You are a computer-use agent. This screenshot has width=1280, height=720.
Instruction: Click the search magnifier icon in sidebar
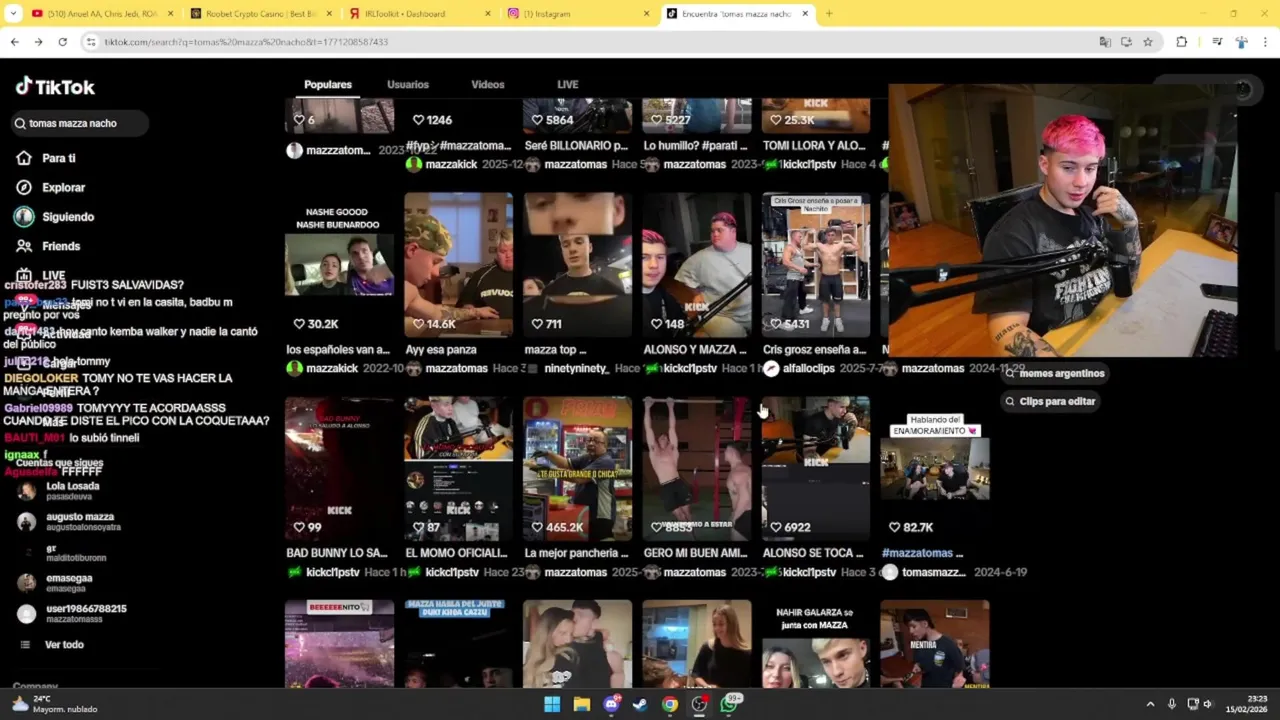(x=20, y=123)
